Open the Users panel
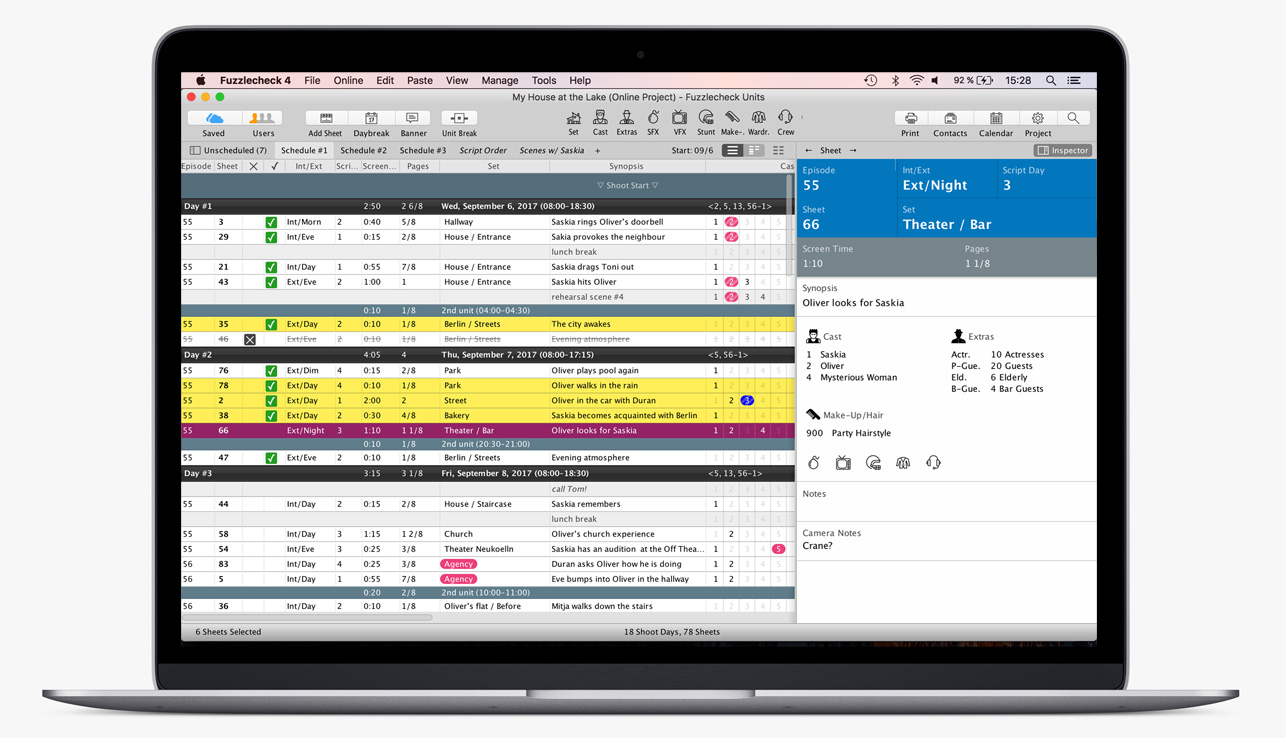Viewport: 1286px width, 738px height. [263, 119]
